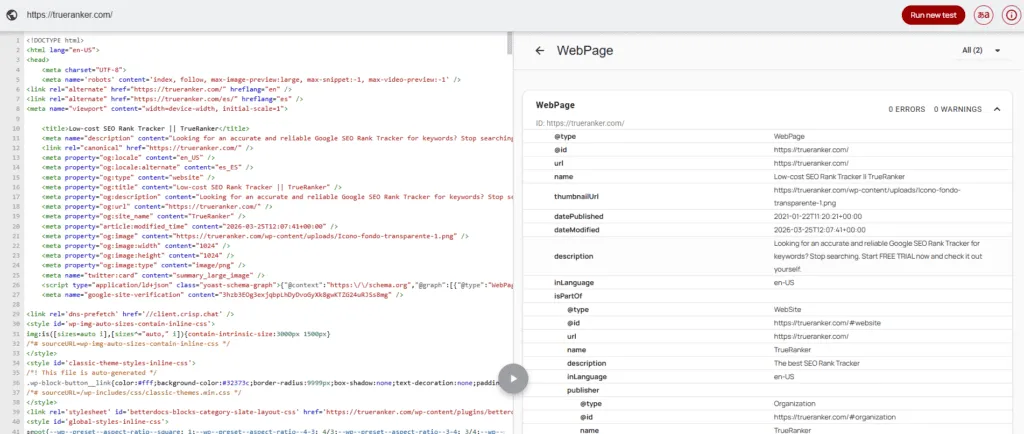The height and width of the screenshot is (434, 1024).
Task: Click the round play button on divider
Action: point(513,379)
